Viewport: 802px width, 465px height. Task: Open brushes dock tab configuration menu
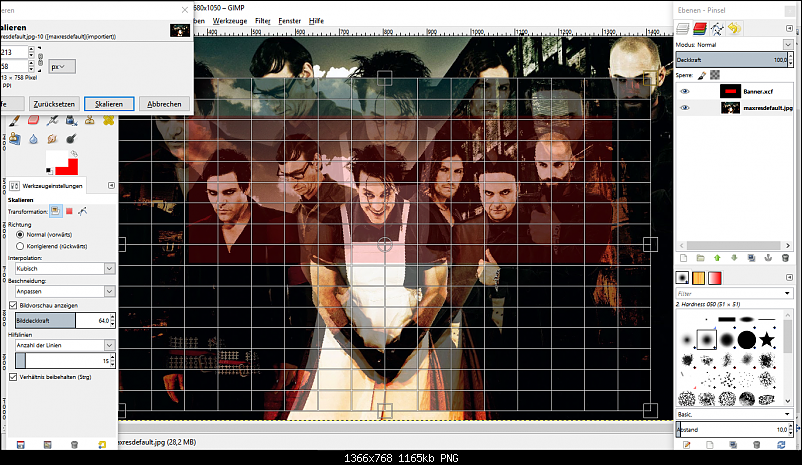point(789,277)
